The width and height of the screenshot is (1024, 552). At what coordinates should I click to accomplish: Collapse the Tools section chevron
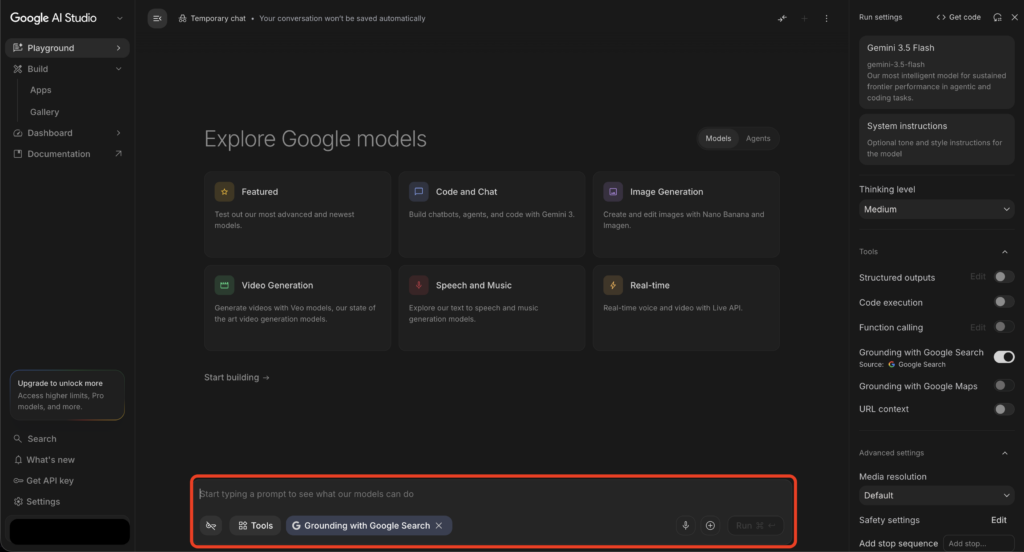1004,252
